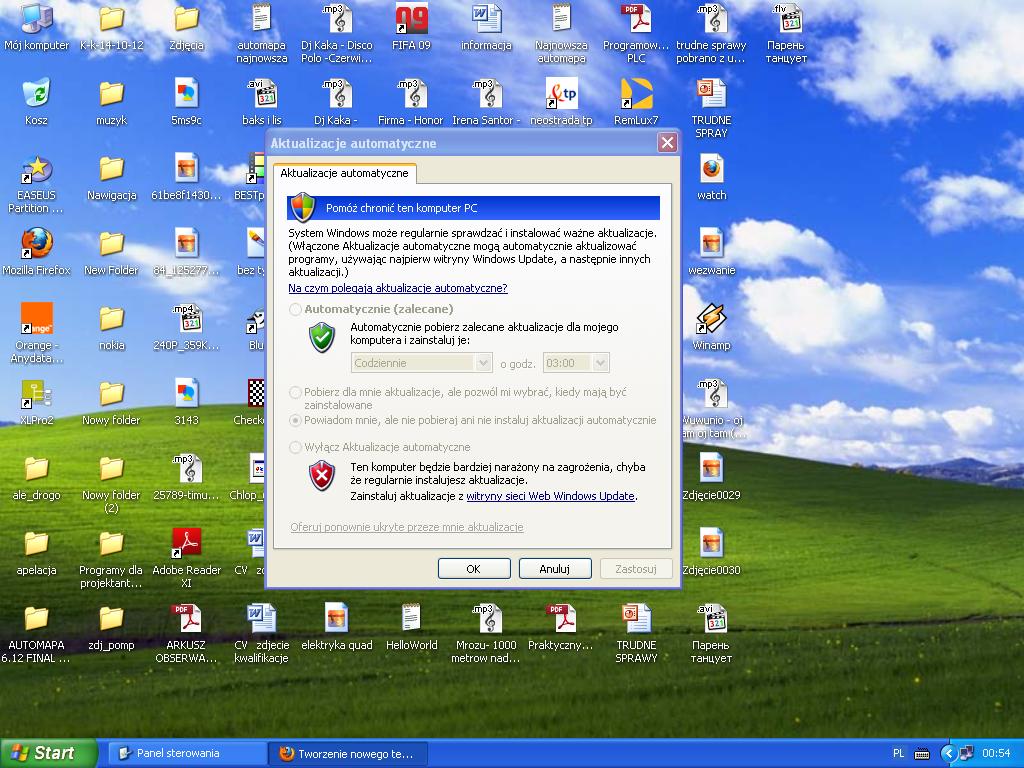This screenshot has width=1024, height=768.
Task: Close the Aktualizacje automatyczne dialog
Action: (667, 142)
